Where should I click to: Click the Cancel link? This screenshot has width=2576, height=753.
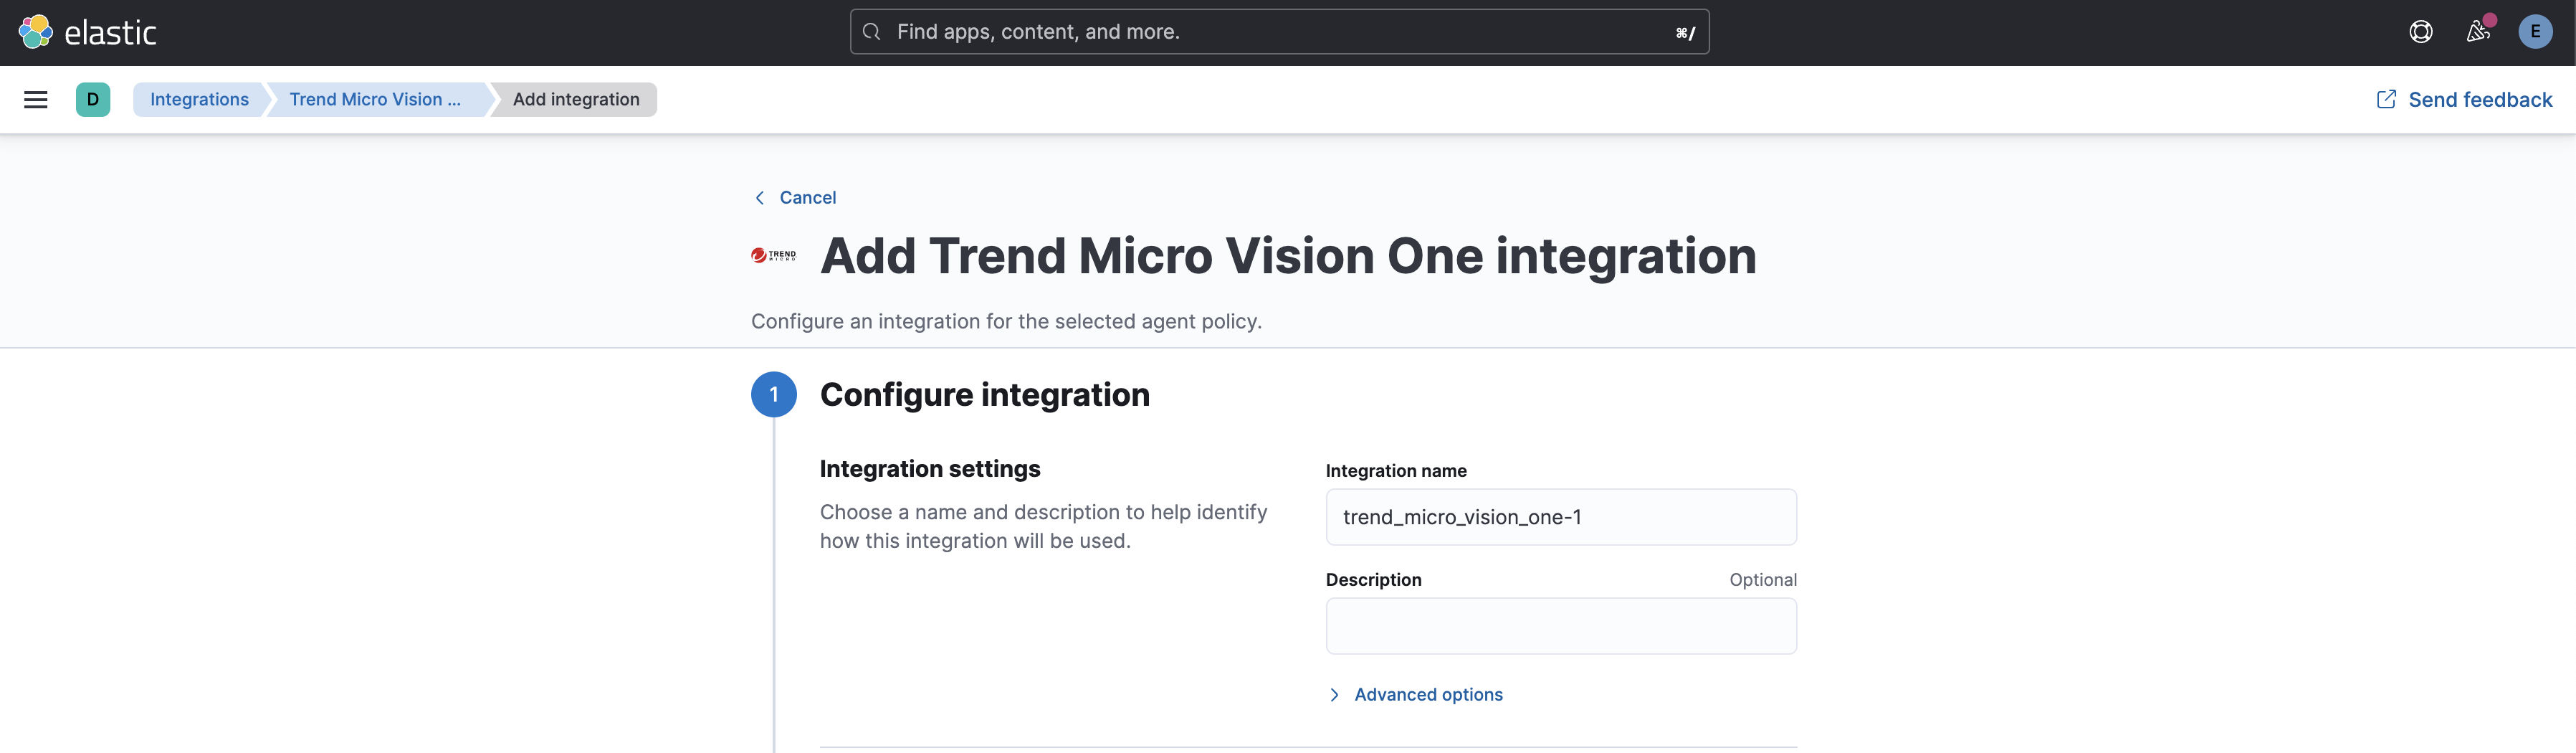pos(807,198)
